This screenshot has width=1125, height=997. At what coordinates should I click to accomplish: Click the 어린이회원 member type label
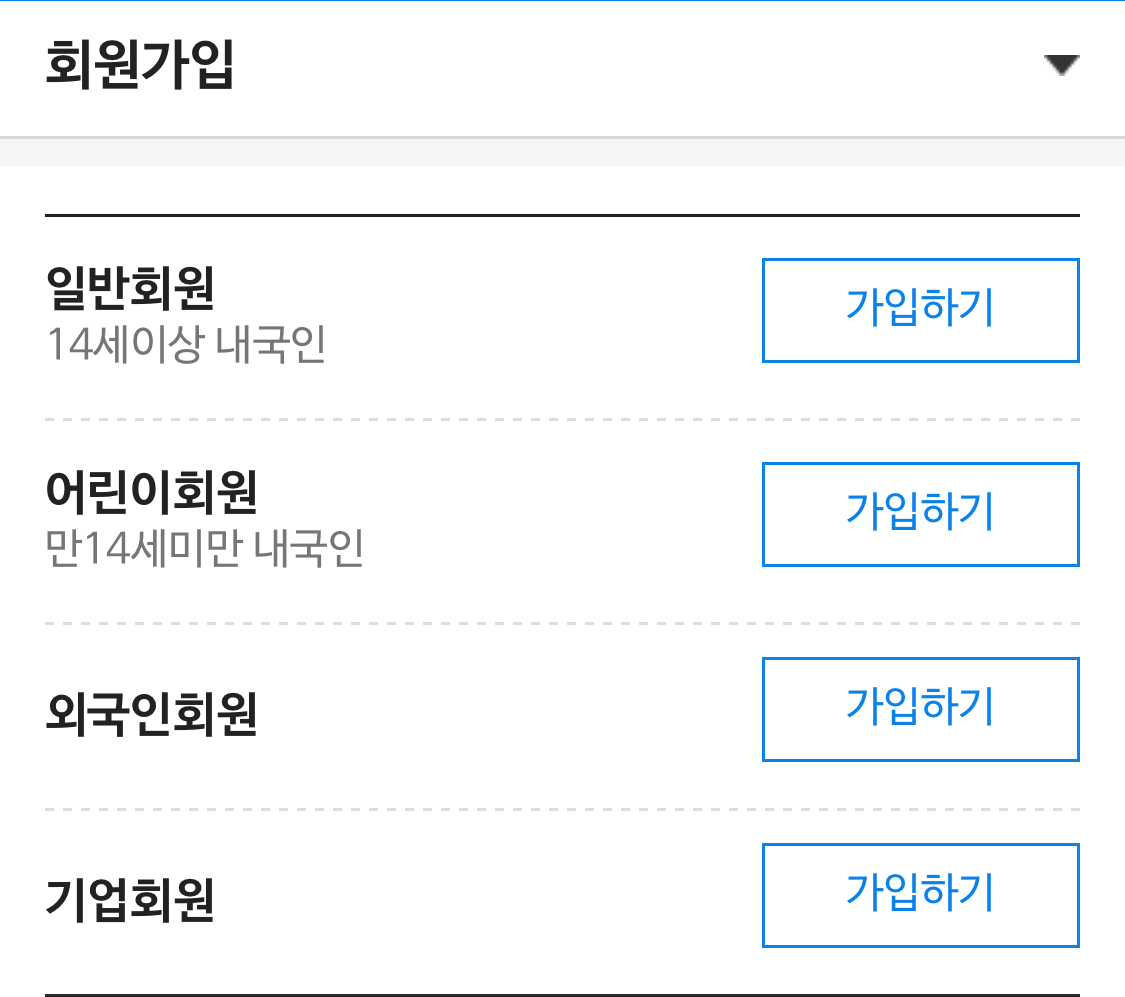[x=150, y=494]
